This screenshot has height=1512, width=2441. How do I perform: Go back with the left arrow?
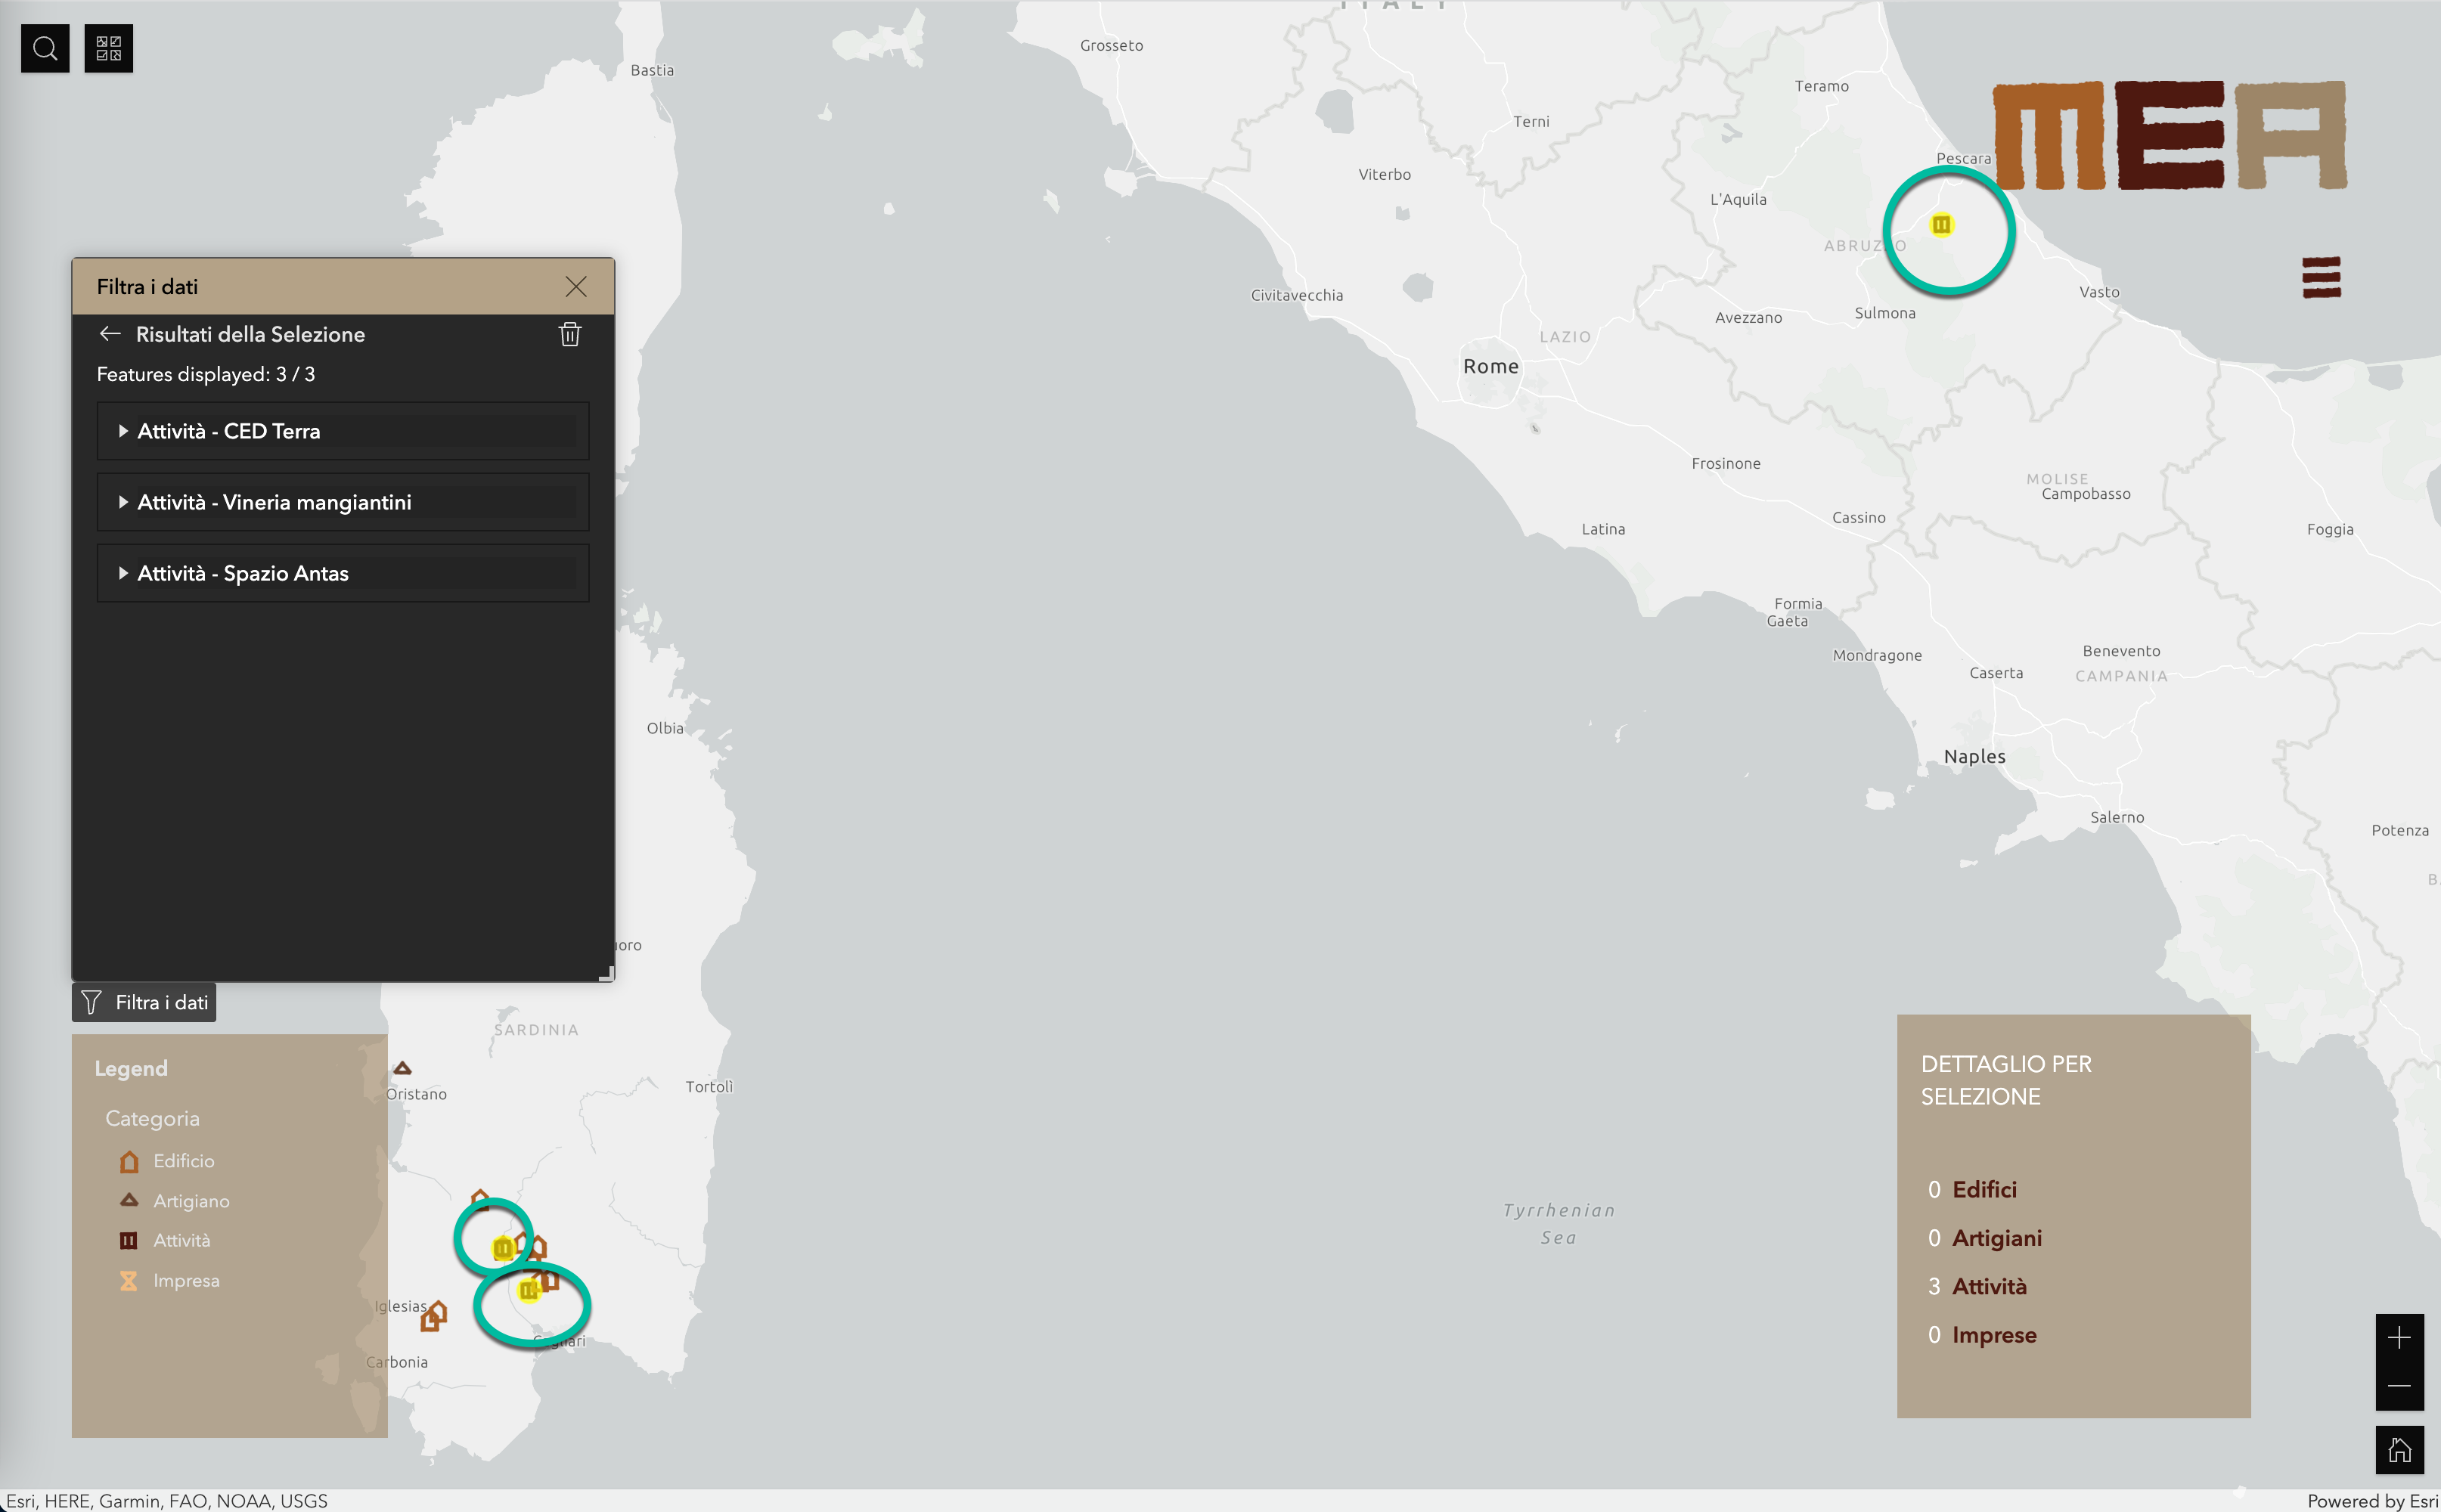(x=110, y=334)
